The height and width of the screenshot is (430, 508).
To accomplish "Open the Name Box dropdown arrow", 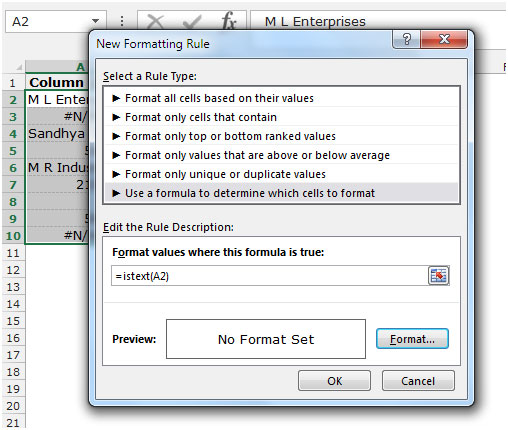I will tap(96, 21).
